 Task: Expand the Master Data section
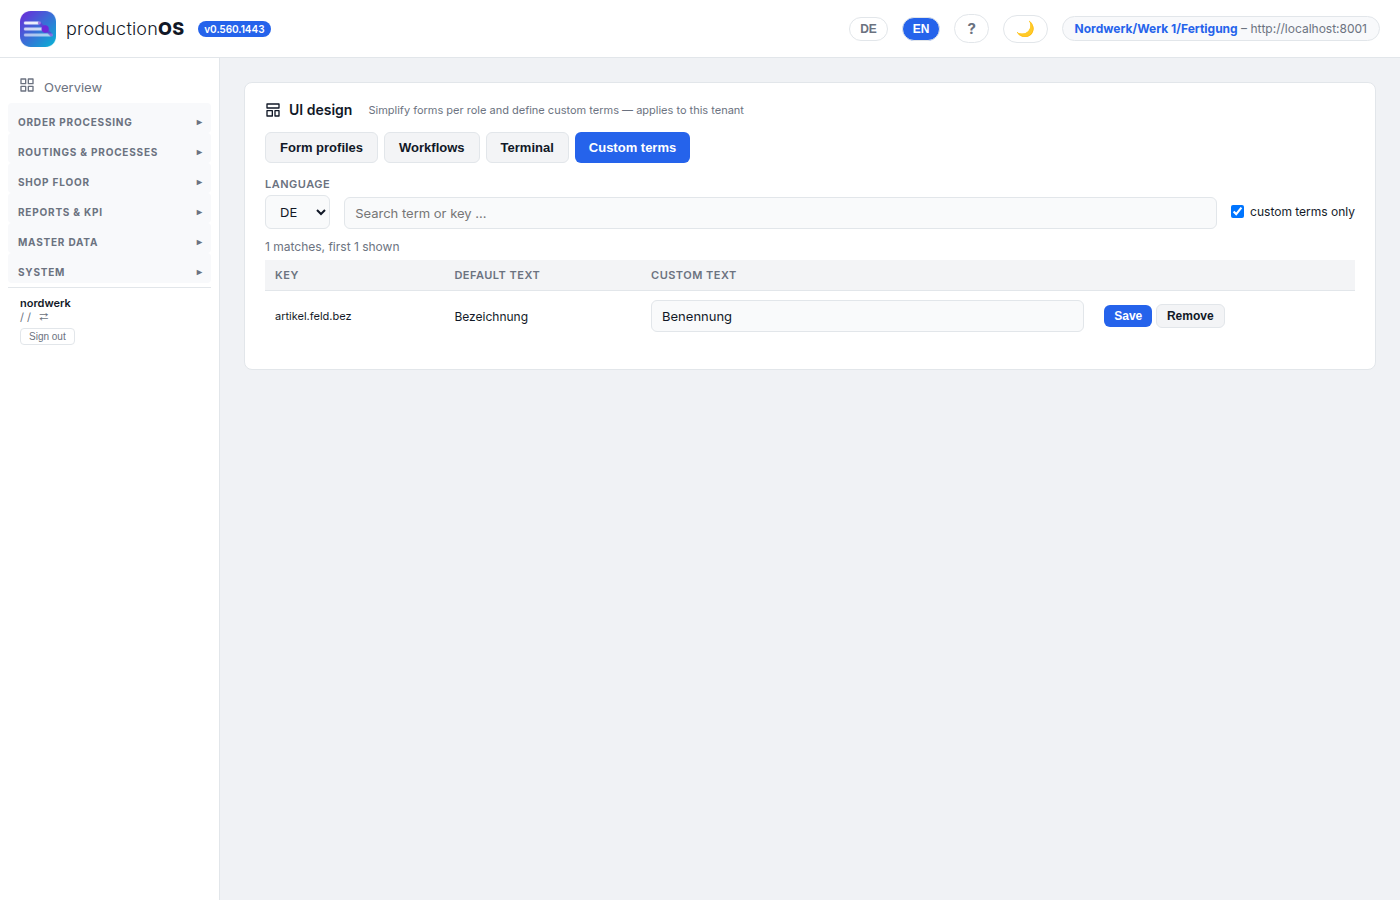point(109,242)
